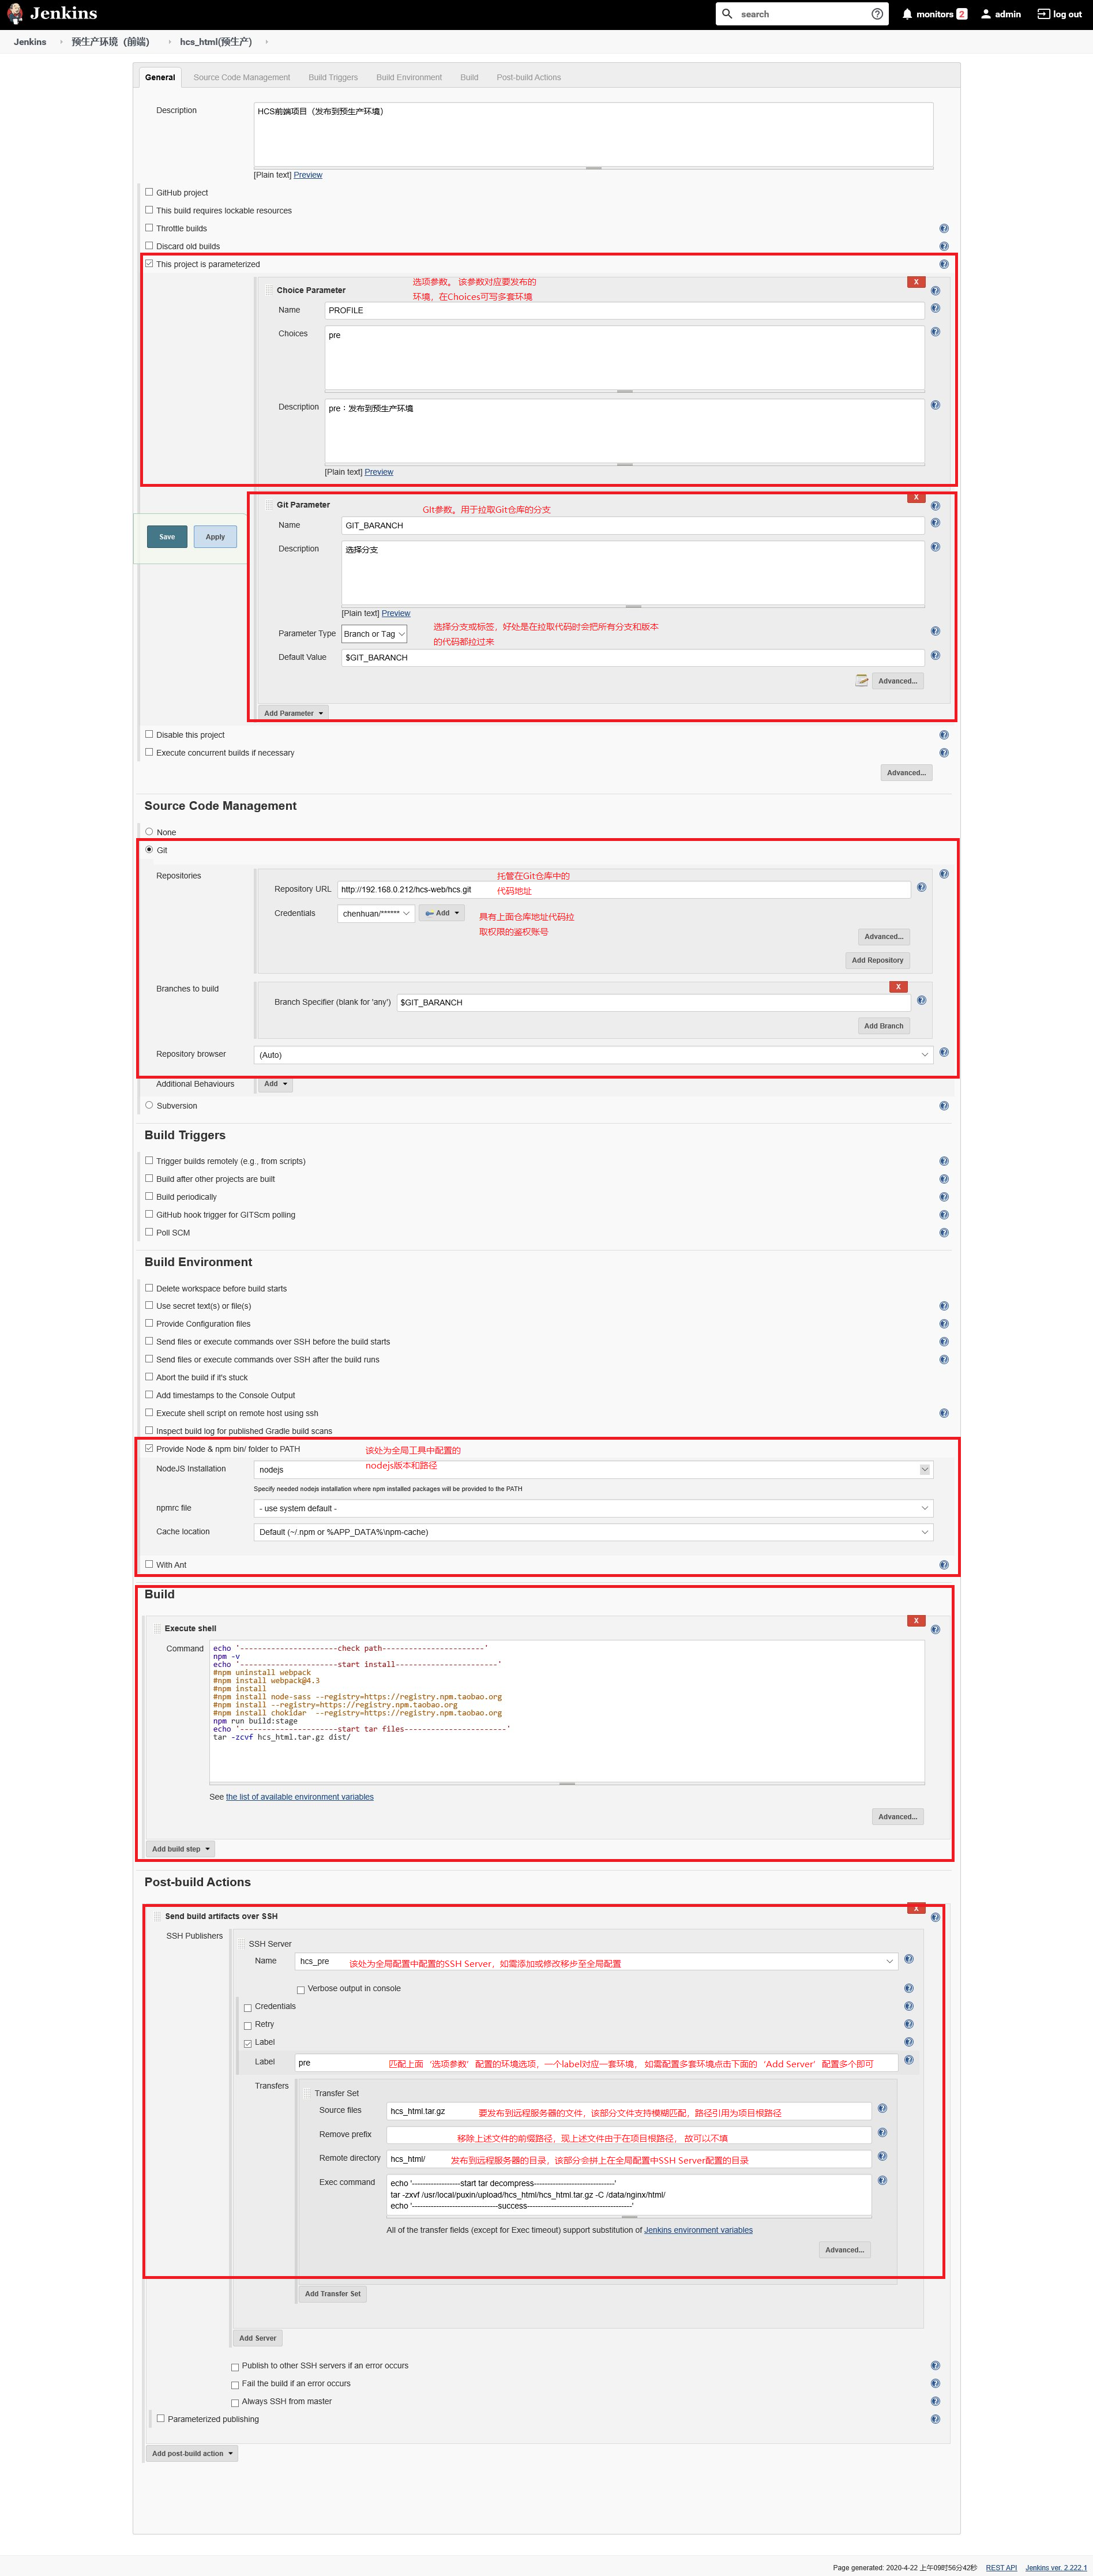Enable Build periodically trigger

[x=149, y=1197]
